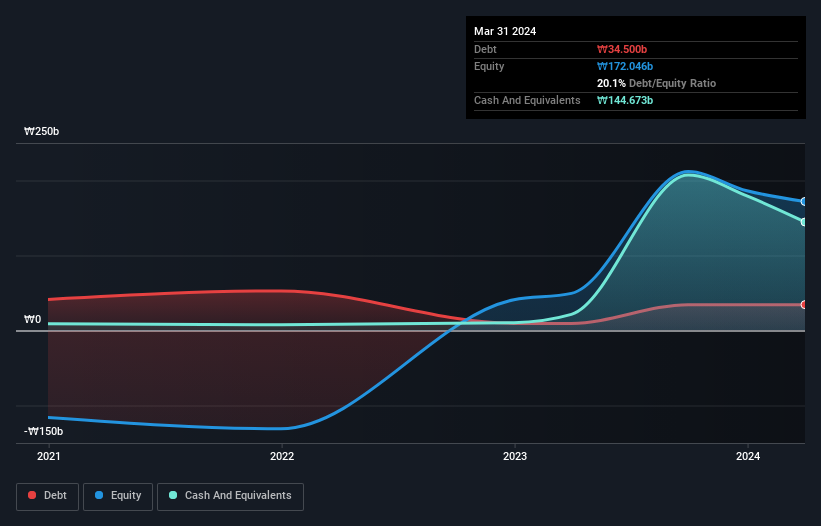
Task: Toggle the Equity series legend button
Action: coord(118,496)
